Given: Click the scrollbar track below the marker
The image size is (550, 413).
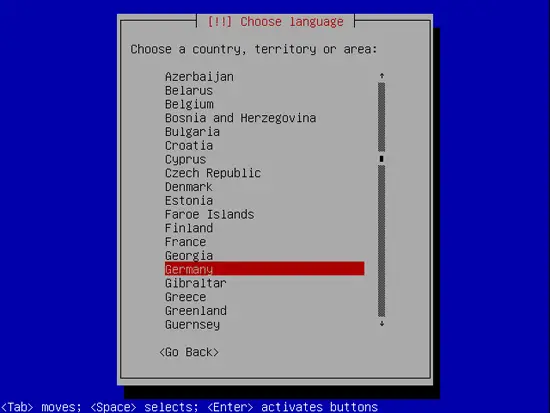Looking at the screenshot, I should point(382,241).
